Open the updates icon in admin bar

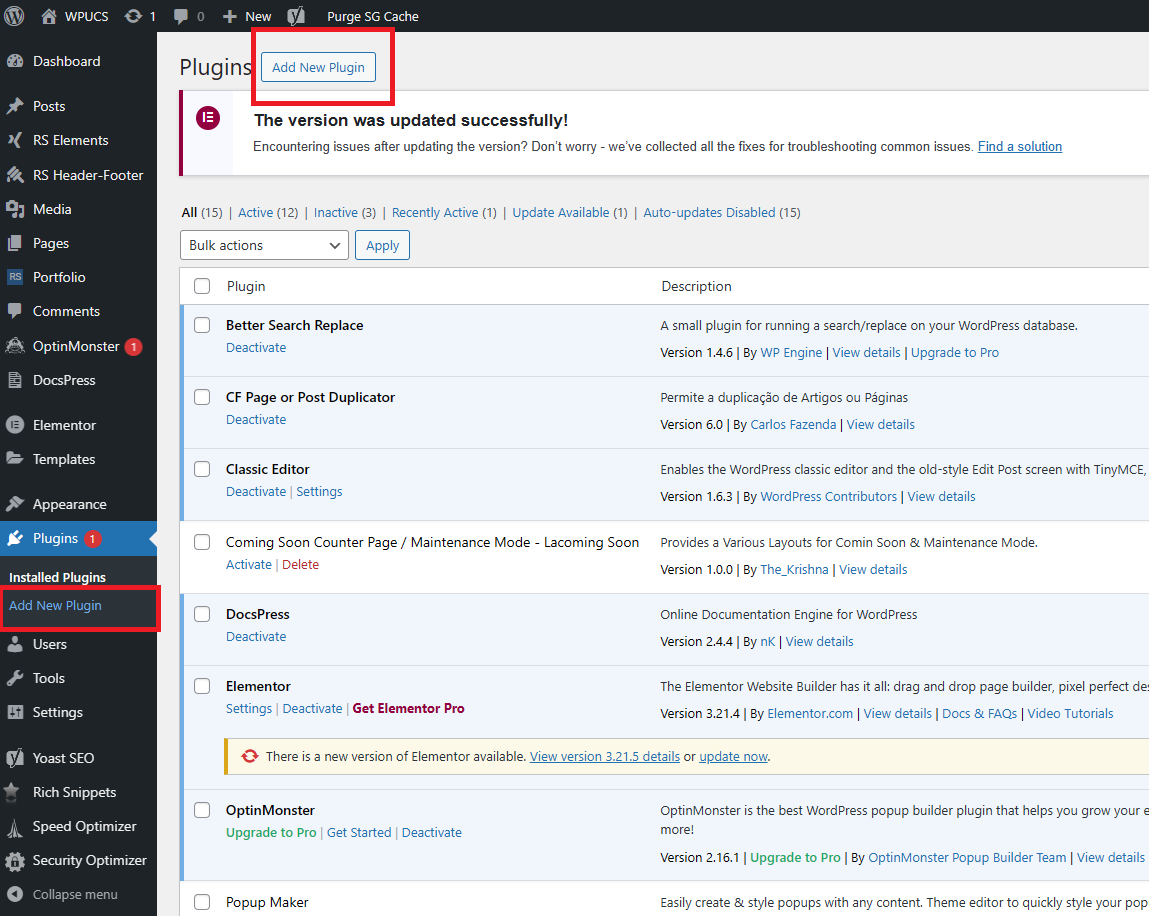[133, 16]
